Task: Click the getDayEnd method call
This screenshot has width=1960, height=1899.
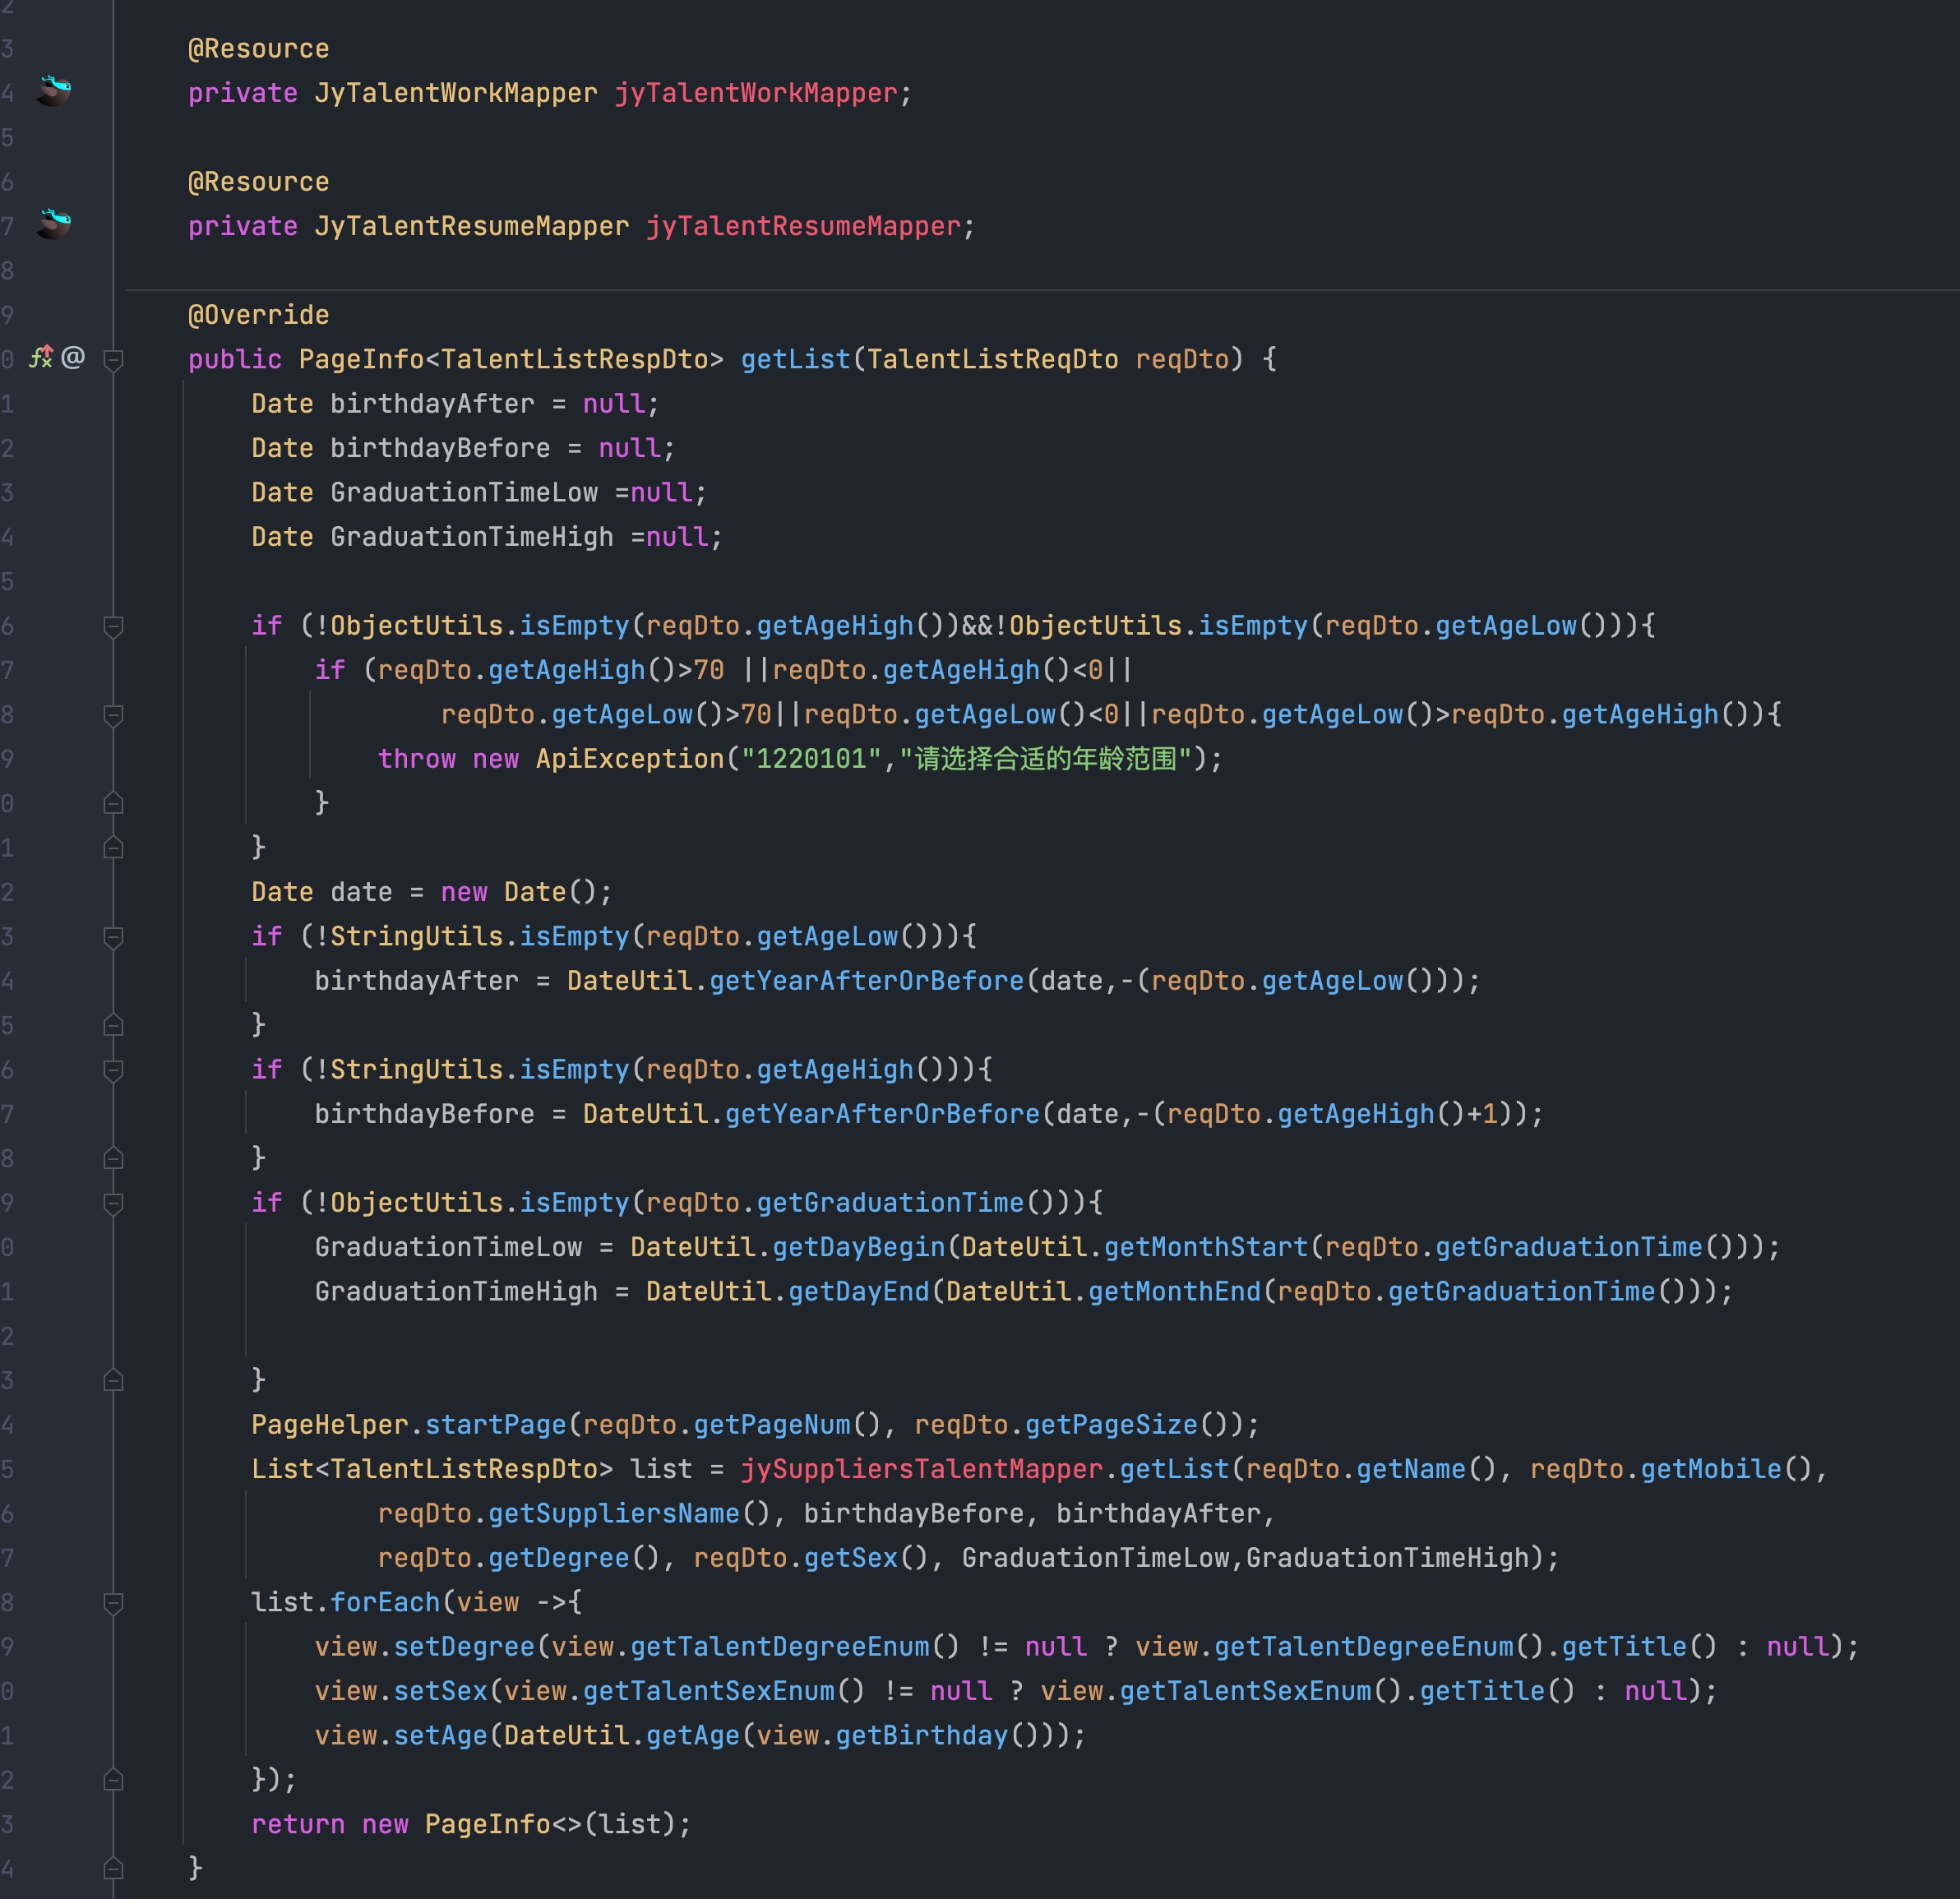Action: pos(859,1291)
